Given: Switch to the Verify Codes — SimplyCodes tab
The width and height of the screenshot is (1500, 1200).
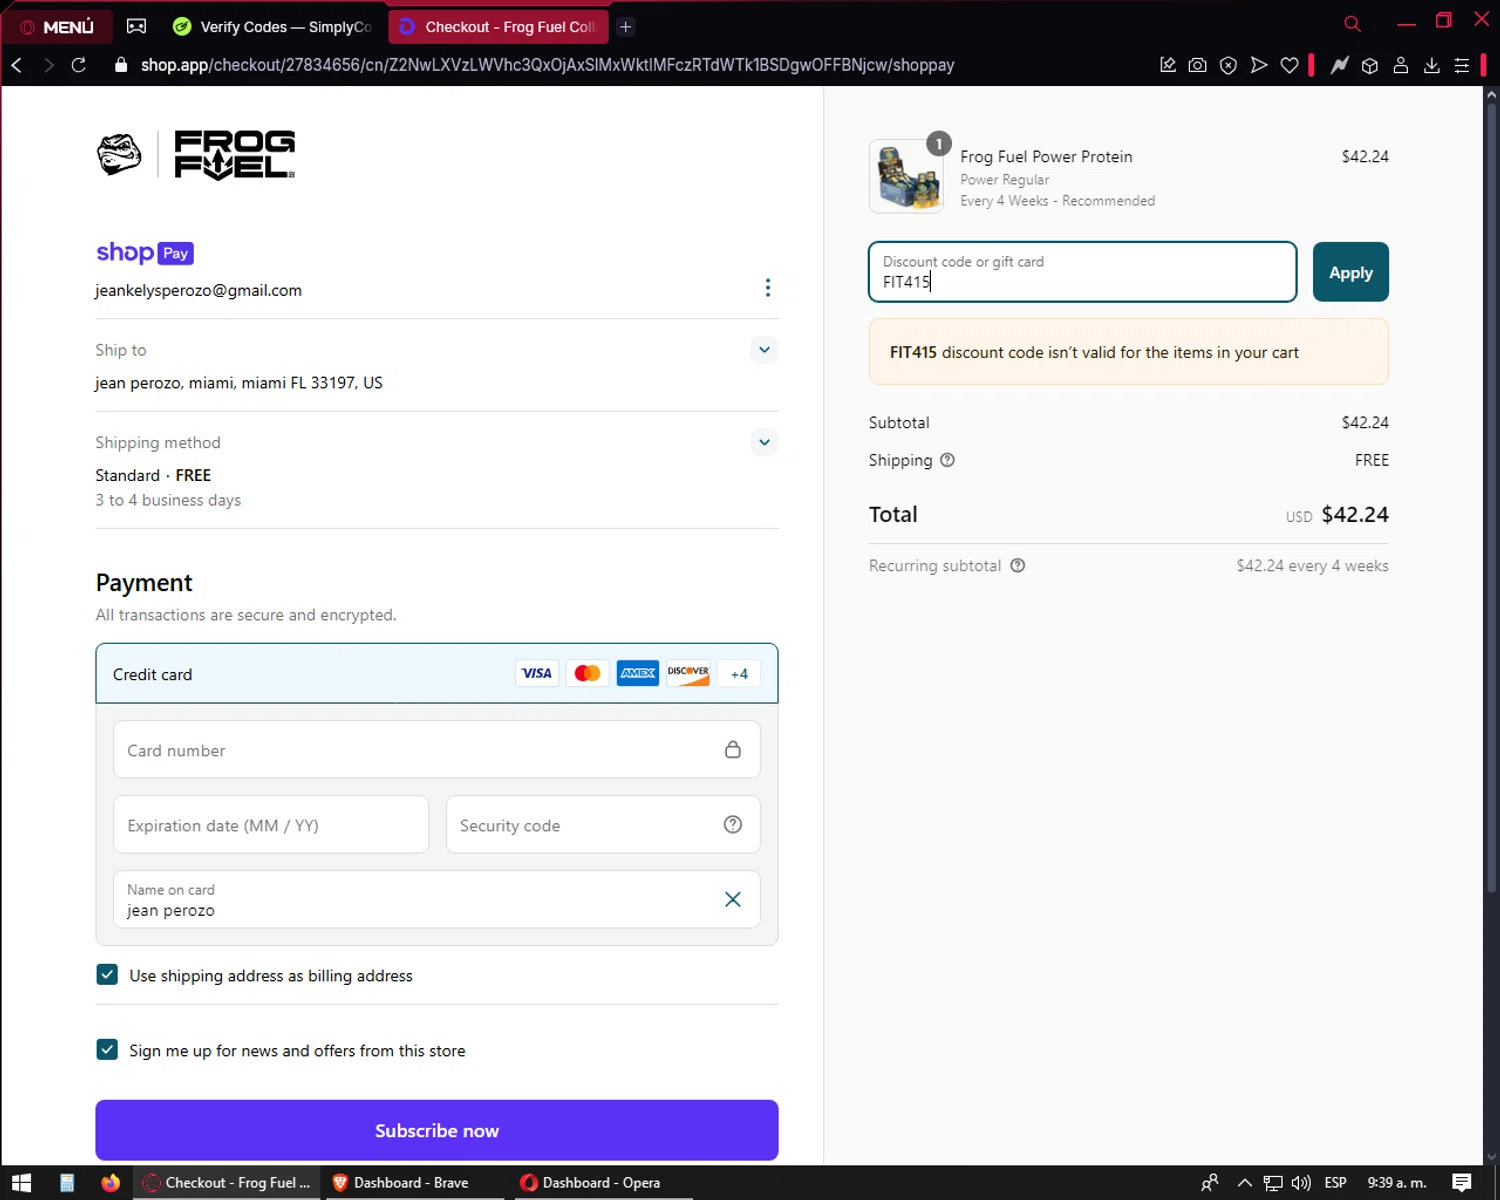Looking at the screenshot, I should coord(272,27).
